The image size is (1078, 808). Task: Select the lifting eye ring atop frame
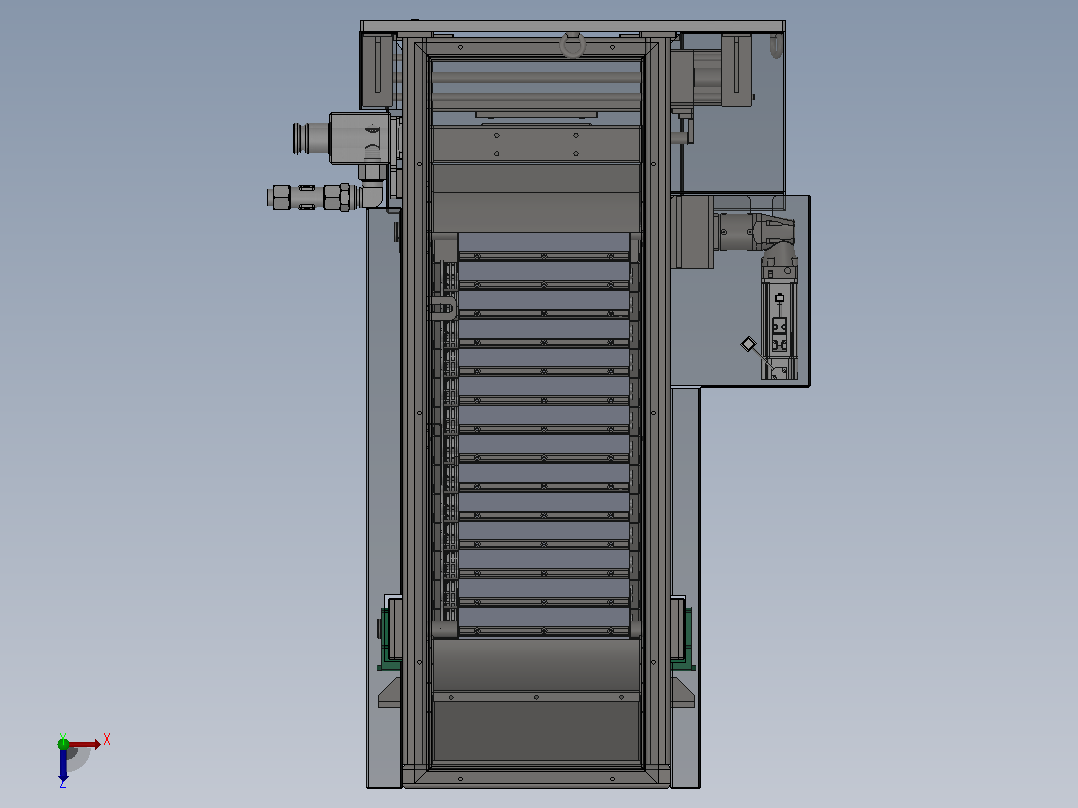click(x=573, y=45)
